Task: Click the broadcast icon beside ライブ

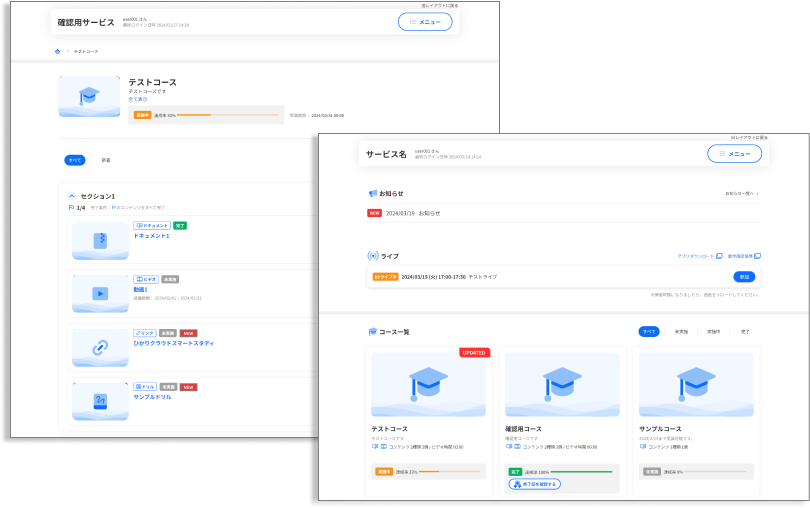Action: 373,256
